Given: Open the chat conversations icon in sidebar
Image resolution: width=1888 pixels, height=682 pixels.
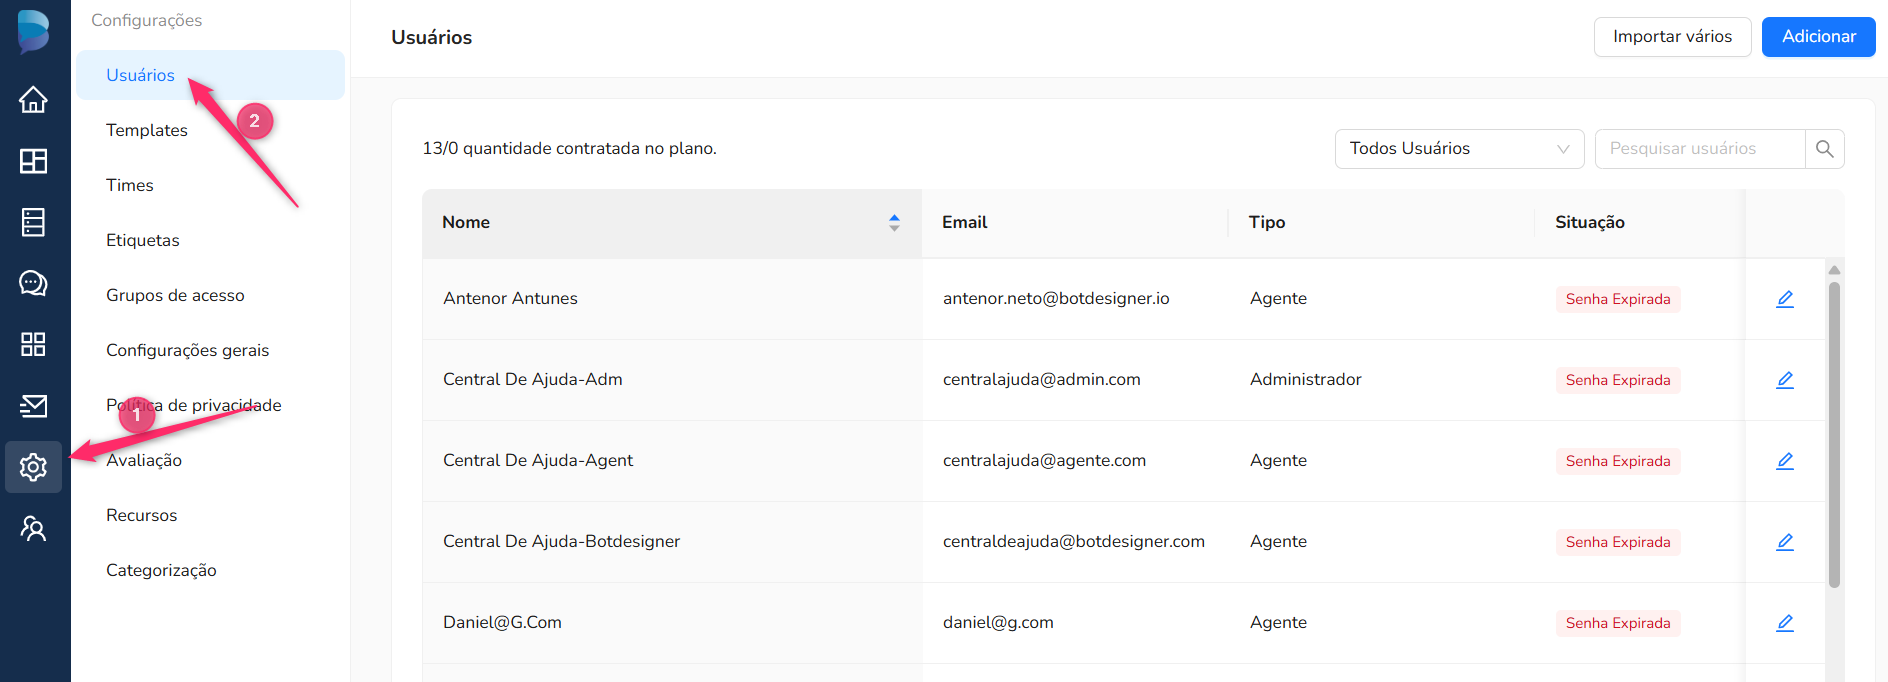Looking at the screenshot, I should (x=33, y=283).
